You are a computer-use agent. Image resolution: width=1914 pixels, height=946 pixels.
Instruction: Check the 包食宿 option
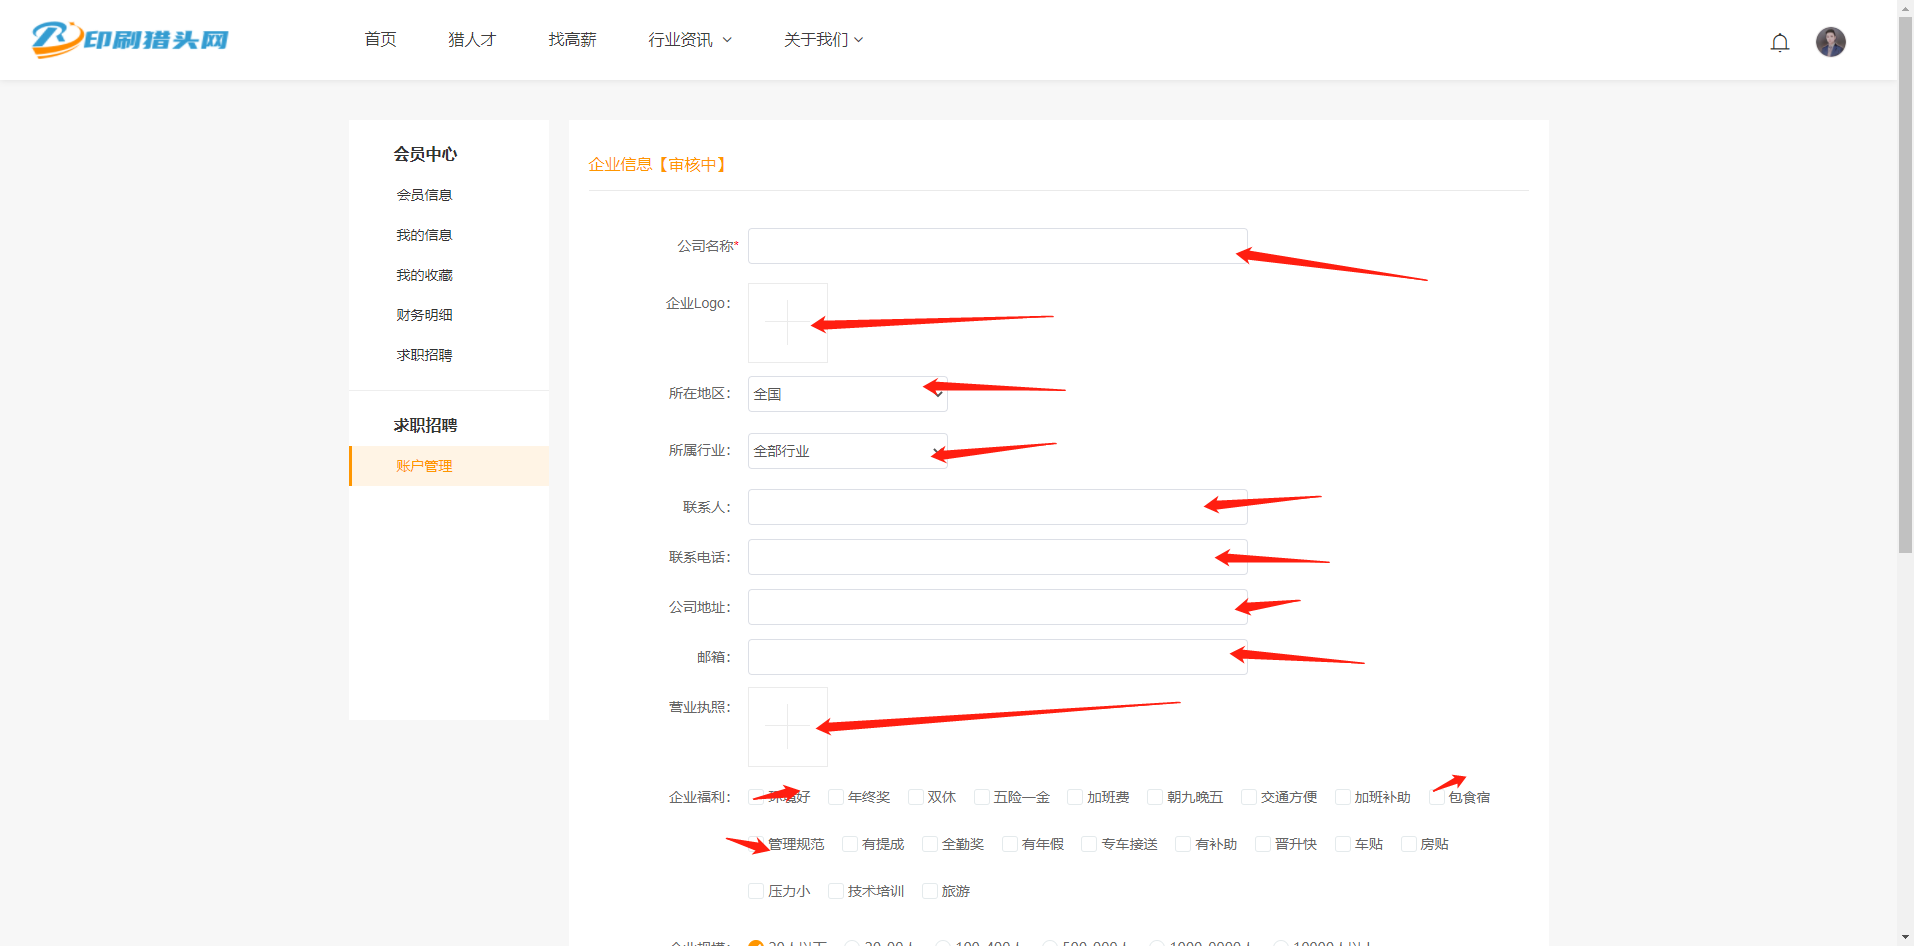[1436, 796]
